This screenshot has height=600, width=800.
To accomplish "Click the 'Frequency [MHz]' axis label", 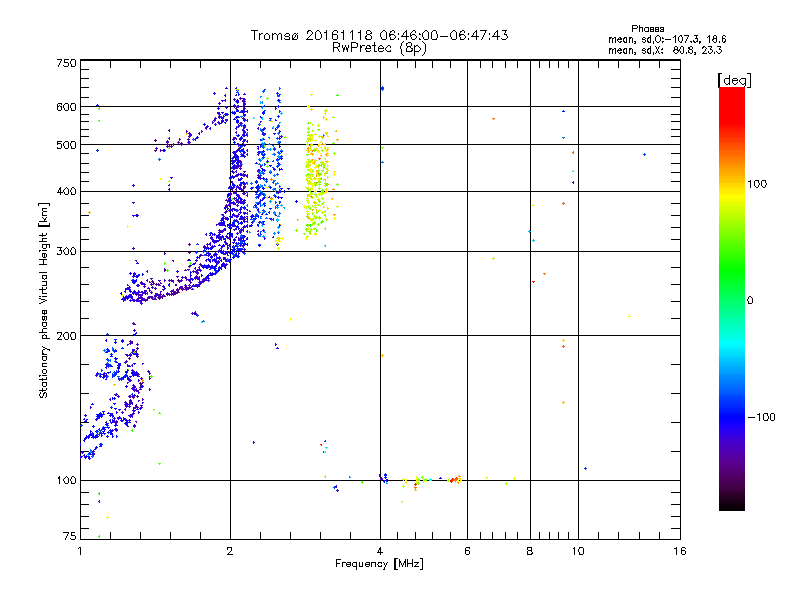I will (379, 564).
